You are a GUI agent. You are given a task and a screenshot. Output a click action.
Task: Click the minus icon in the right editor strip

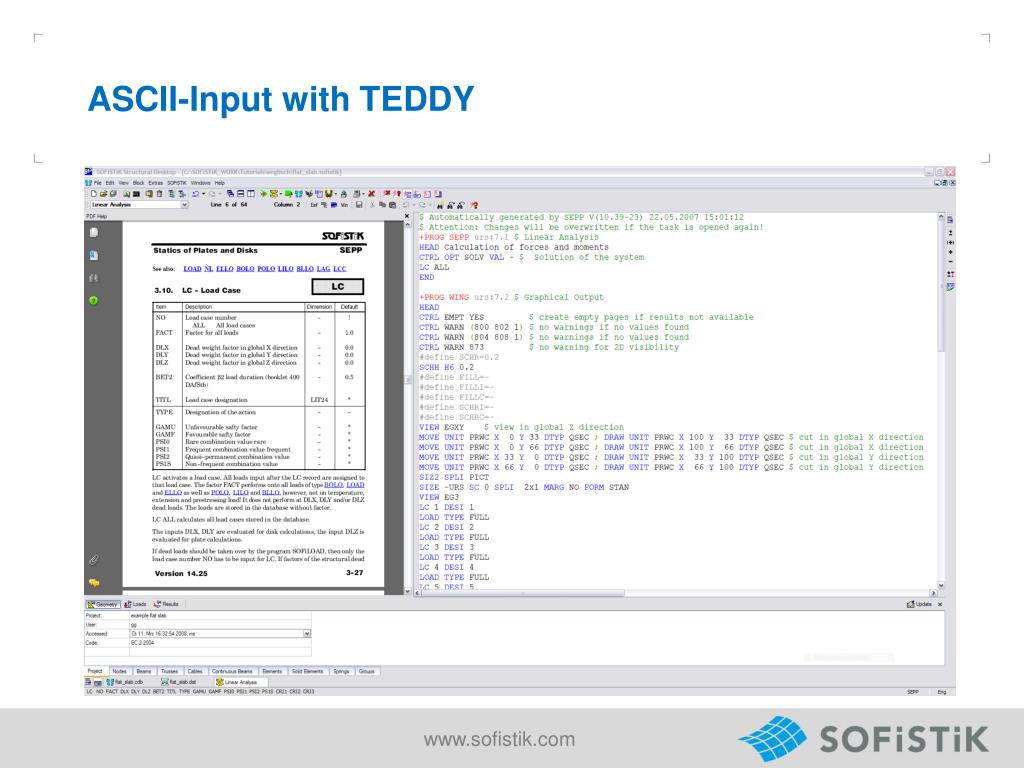pos(950,262)
